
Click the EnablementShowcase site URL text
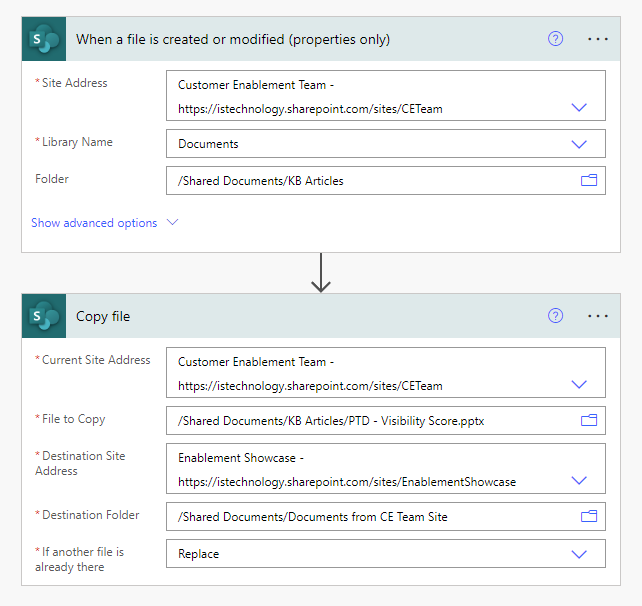[x=347, y=482]
